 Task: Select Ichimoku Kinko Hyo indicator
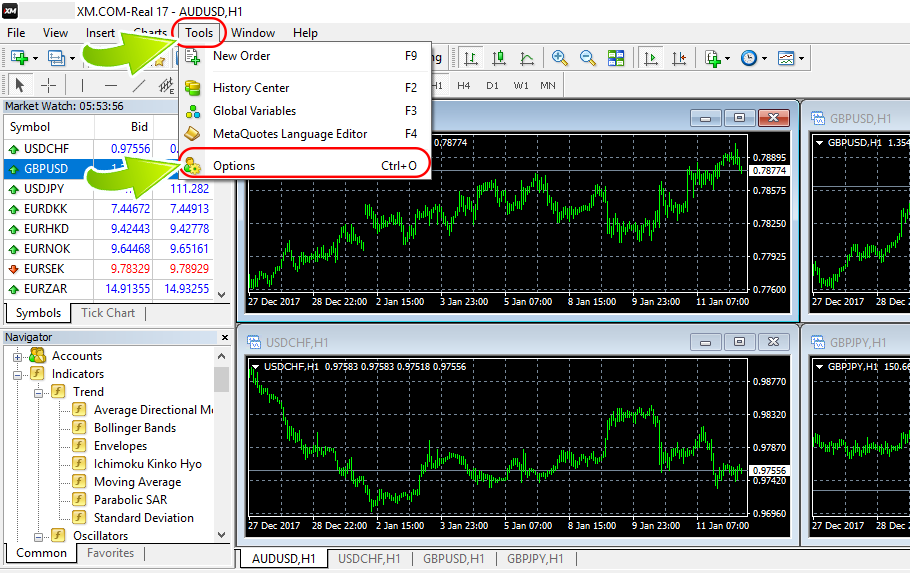(148, 464)
